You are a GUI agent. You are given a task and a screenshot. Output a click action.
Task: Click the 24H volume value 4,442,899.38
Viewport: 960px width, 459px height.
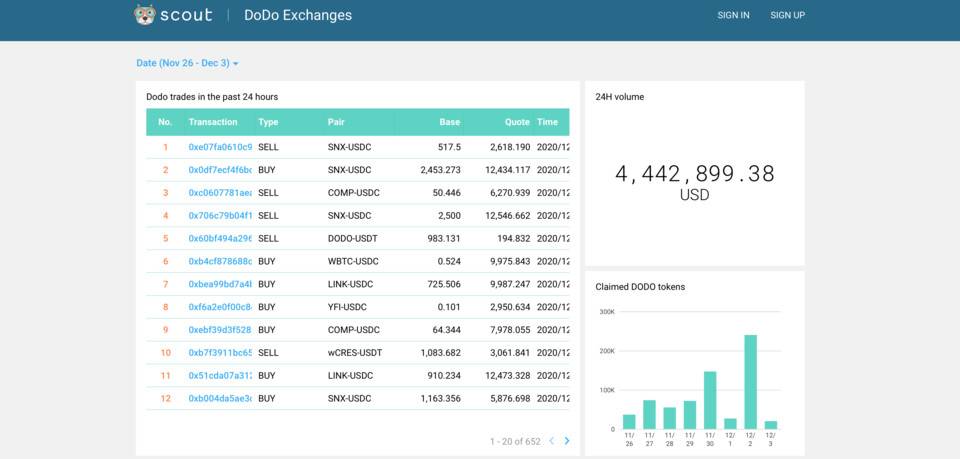(694, 174)
